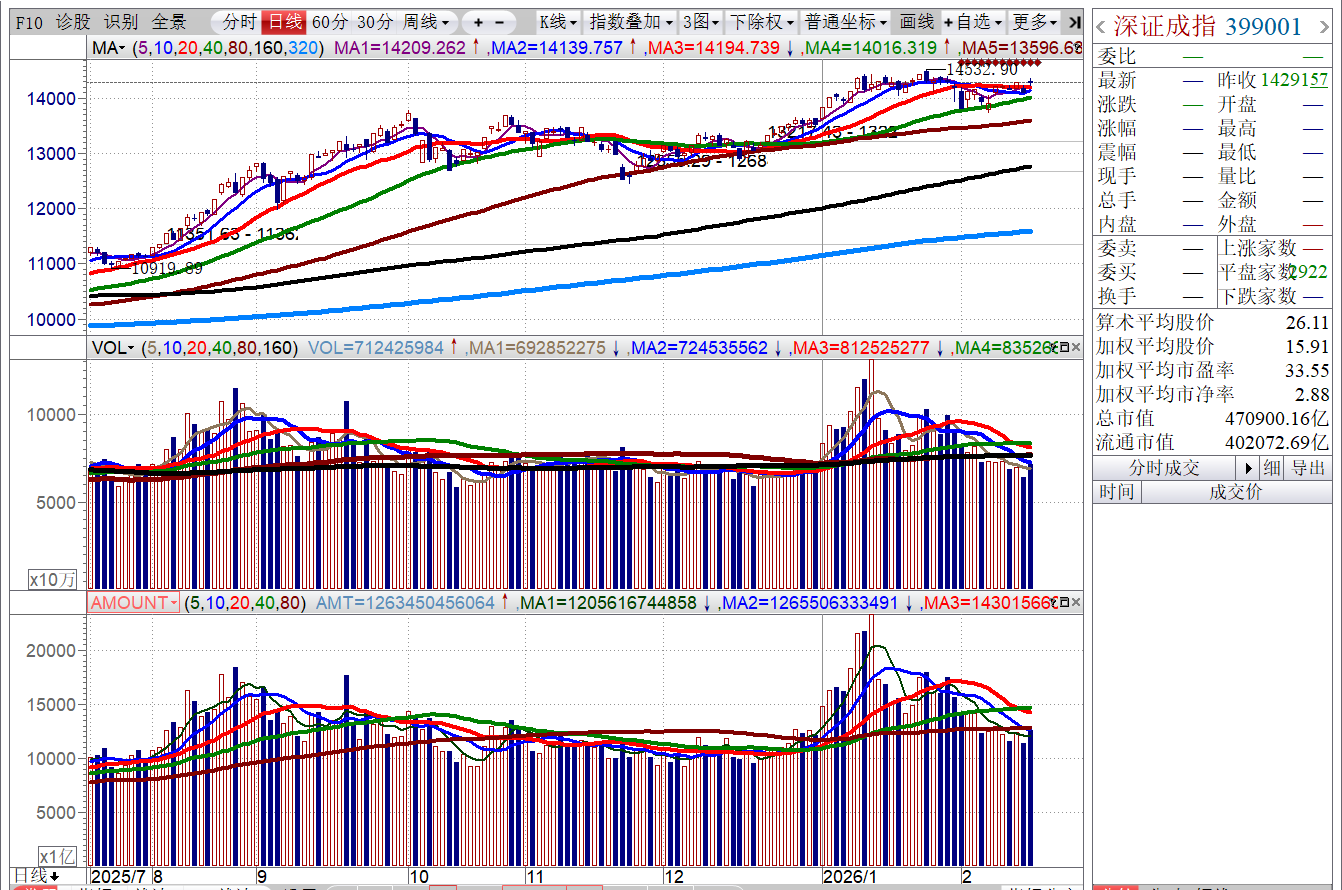This screenshot has height=890, width=1342.
Task: Switch to 分时 intraday view
Action: point(239,22)
